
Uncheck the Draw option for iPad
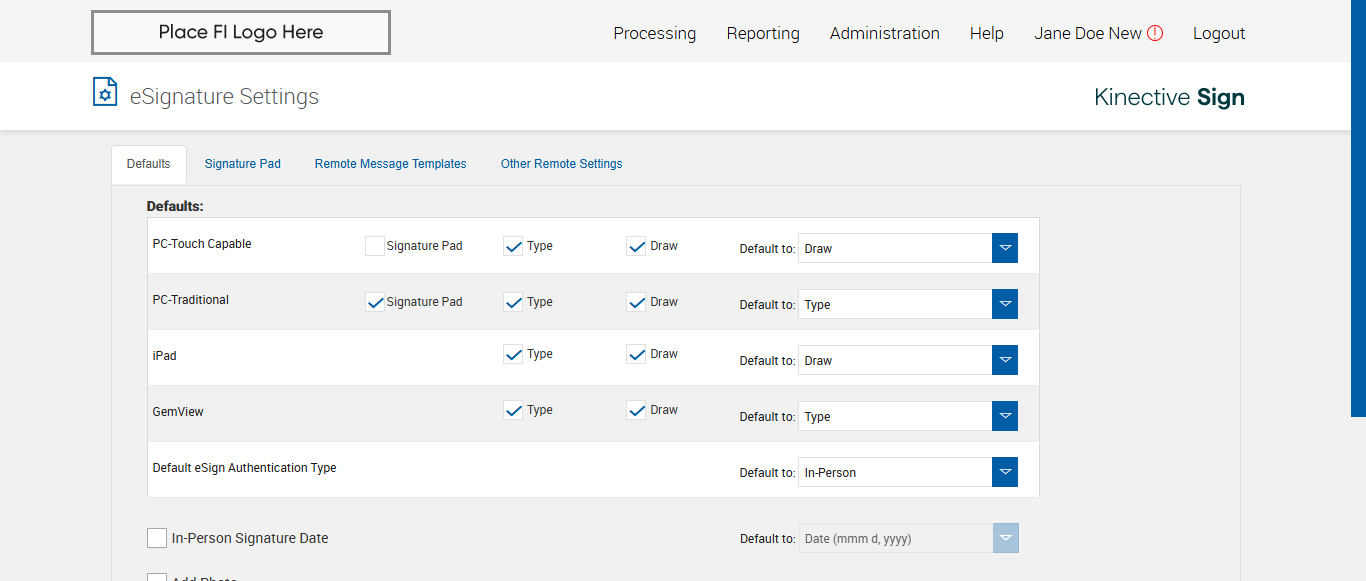click(636, 354)
